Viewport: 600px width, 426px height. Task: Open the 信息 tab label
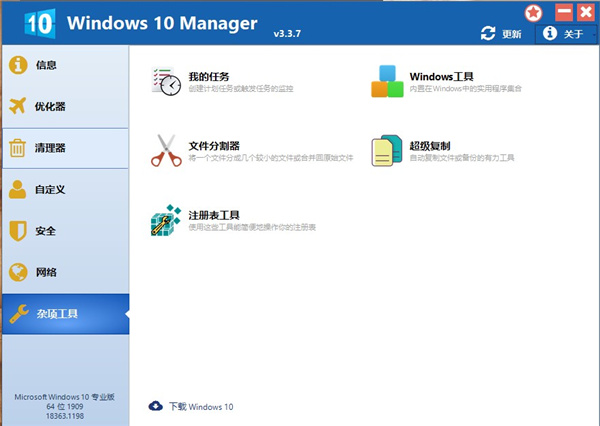pyautogui.click(x=46, y=65)
